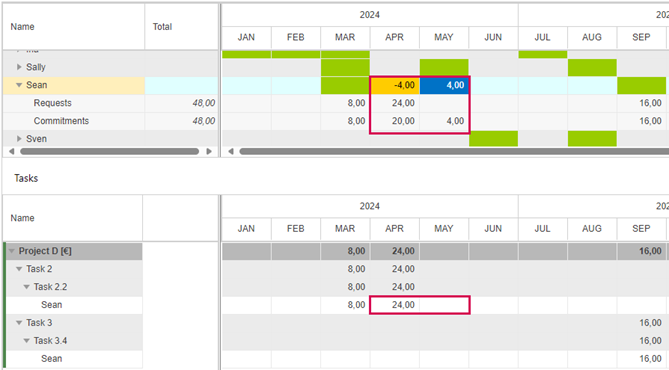Click Project D April total 24,00
Screen dimensions: 669x370
click(403, 251)
